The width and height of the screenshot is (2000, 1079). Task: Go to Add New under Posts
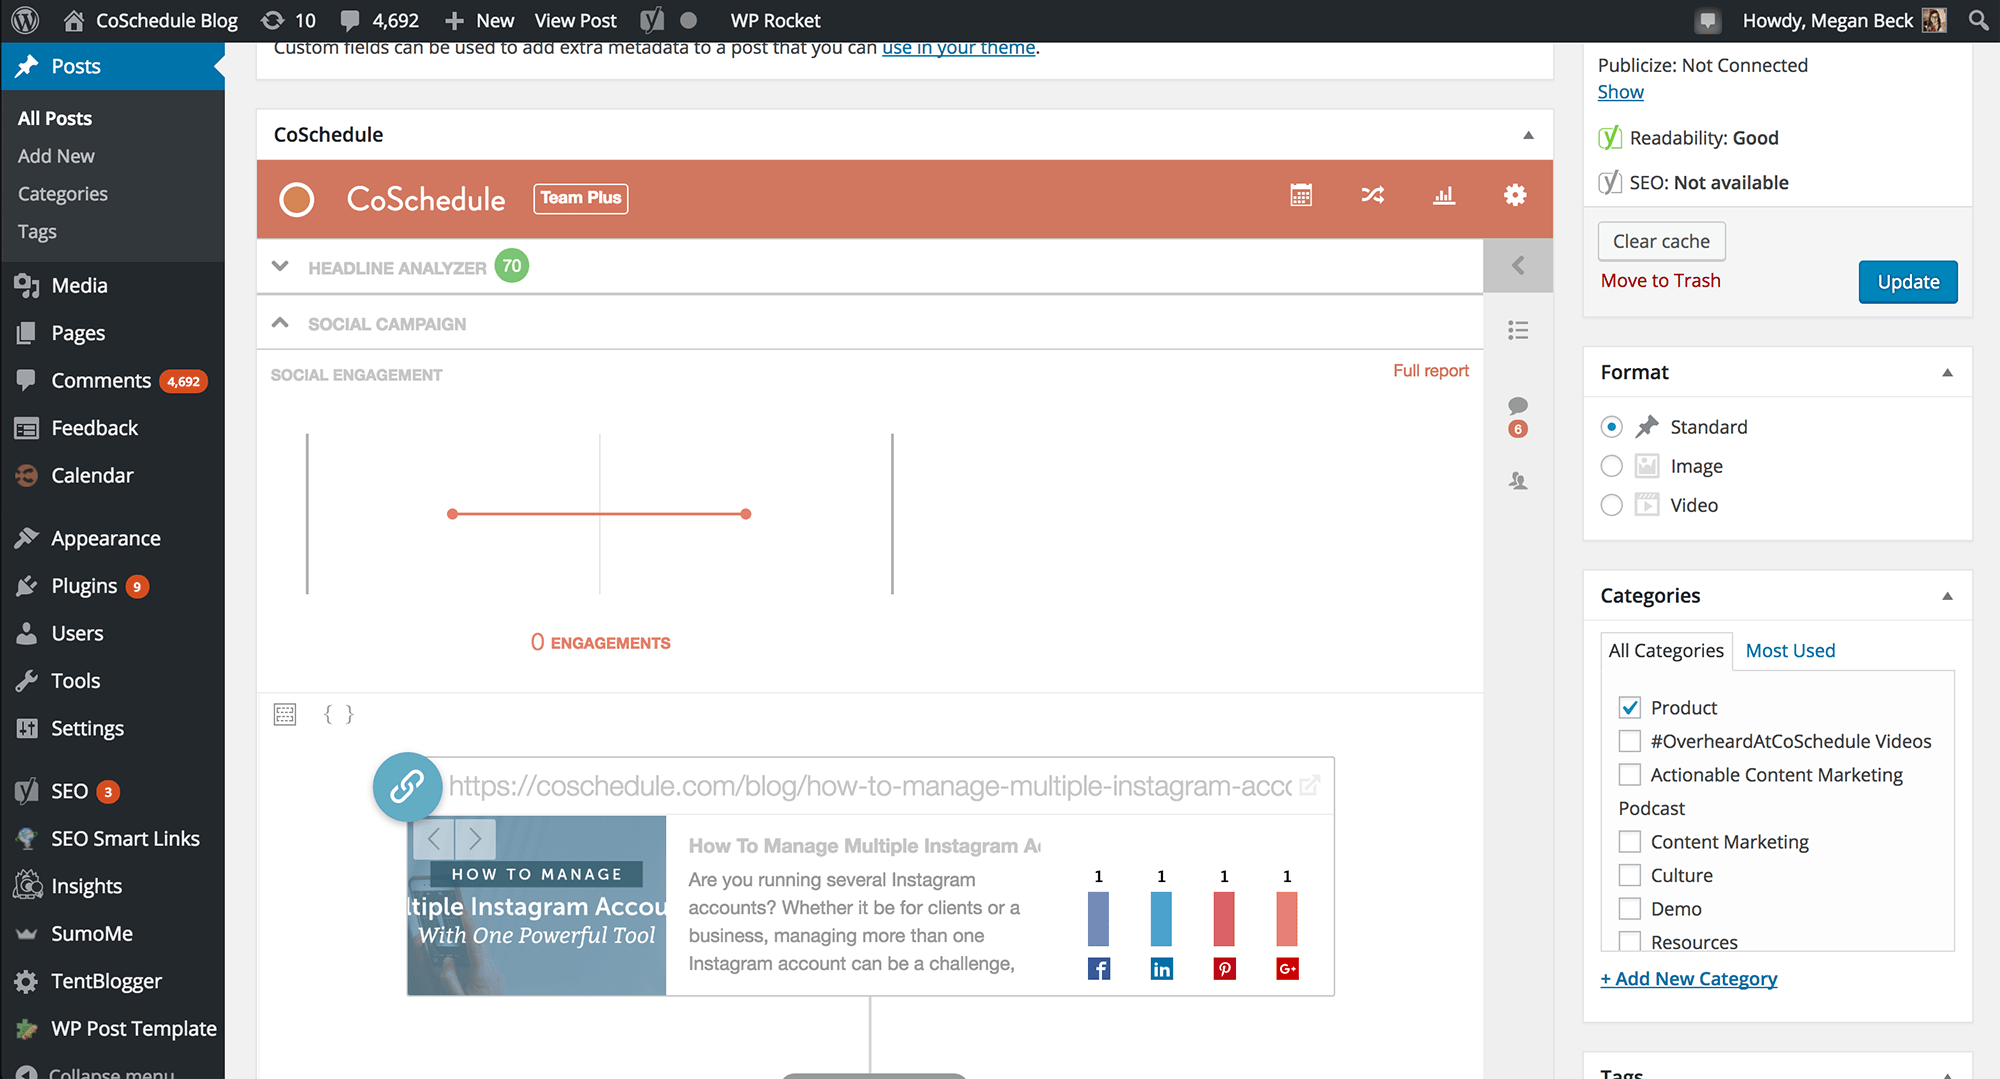tap(56, 156)
